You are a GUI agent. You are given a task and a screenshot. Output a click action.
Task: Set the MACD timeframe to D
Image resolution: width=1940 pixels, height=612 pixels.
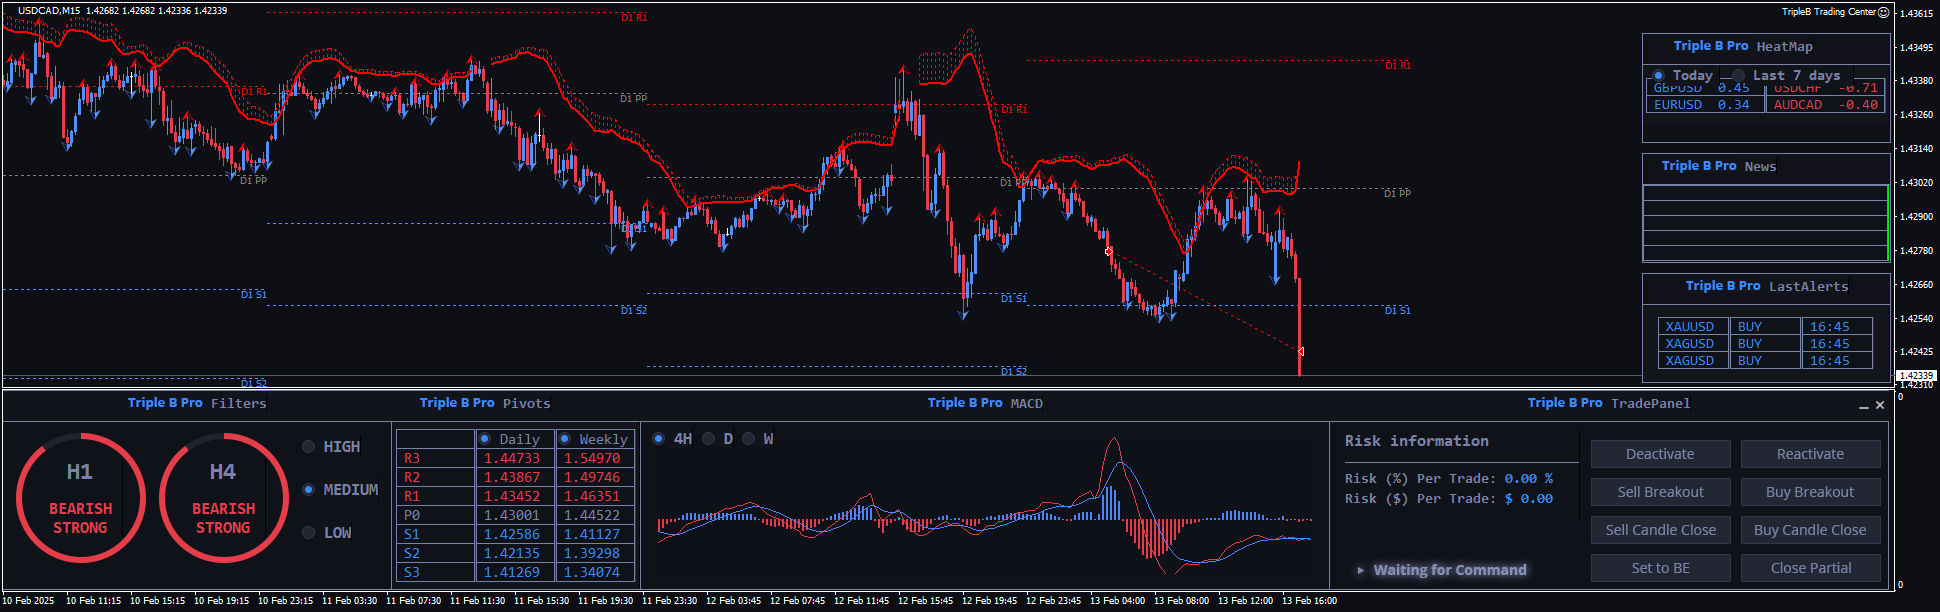point(709,439)
